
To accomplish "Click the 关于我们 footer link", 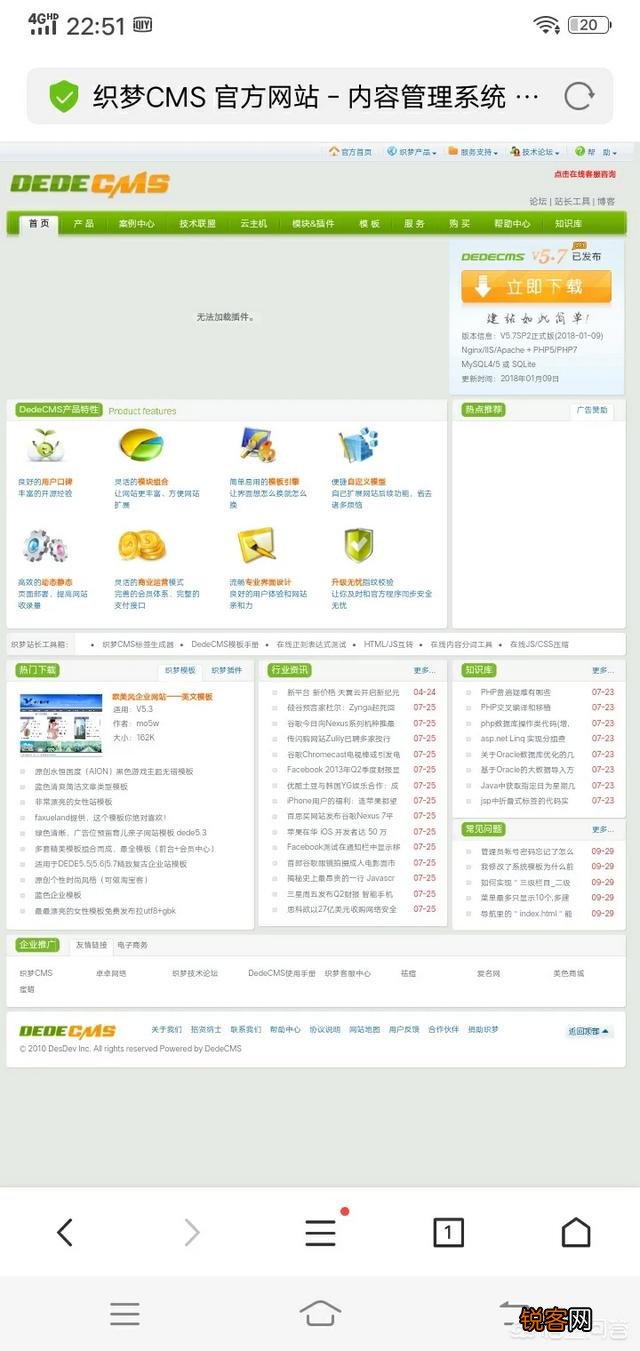I will pyautogui.click(x=166, y=1029).
